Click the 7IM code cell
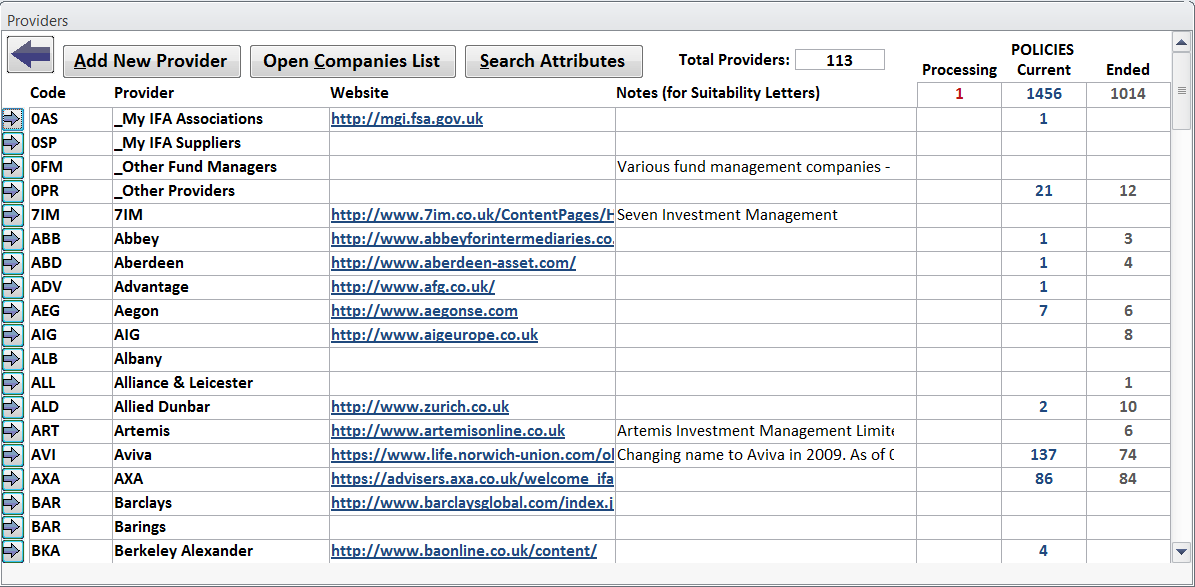The height and width of the screenshot is (587, 1195). (70, 215)
